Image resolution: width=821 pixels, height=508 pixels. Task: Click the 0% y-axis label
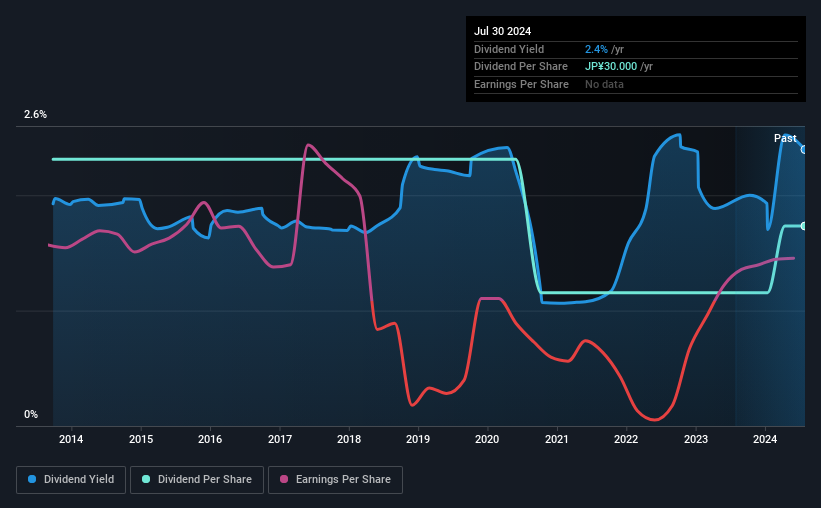click(31, 414)
